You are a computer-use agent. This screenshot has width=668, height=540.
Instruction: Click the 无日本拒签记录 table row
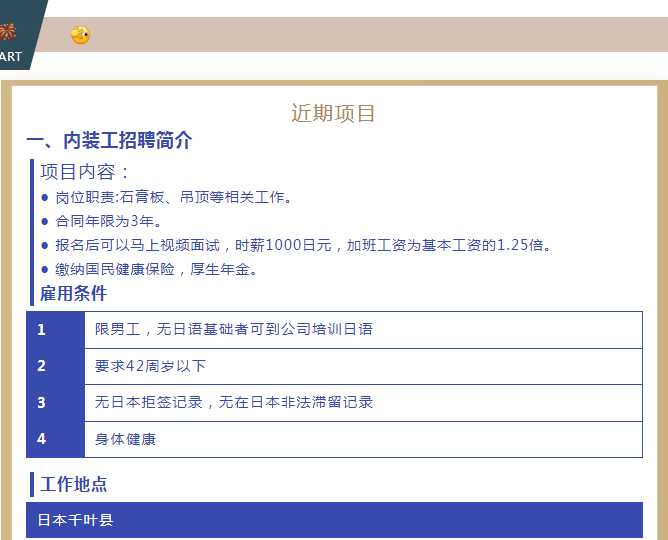[233, 403]
